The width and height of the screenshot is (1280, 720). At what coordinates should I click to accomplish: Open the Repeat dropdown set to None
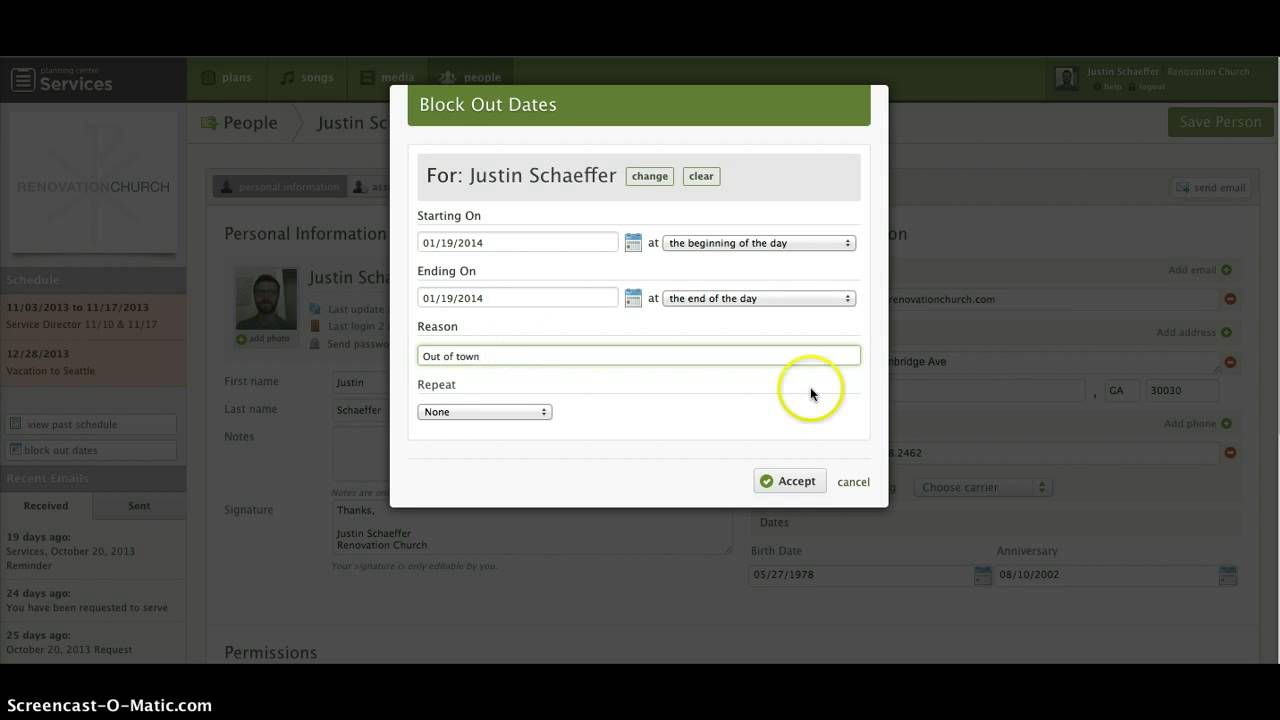[484, 412]
